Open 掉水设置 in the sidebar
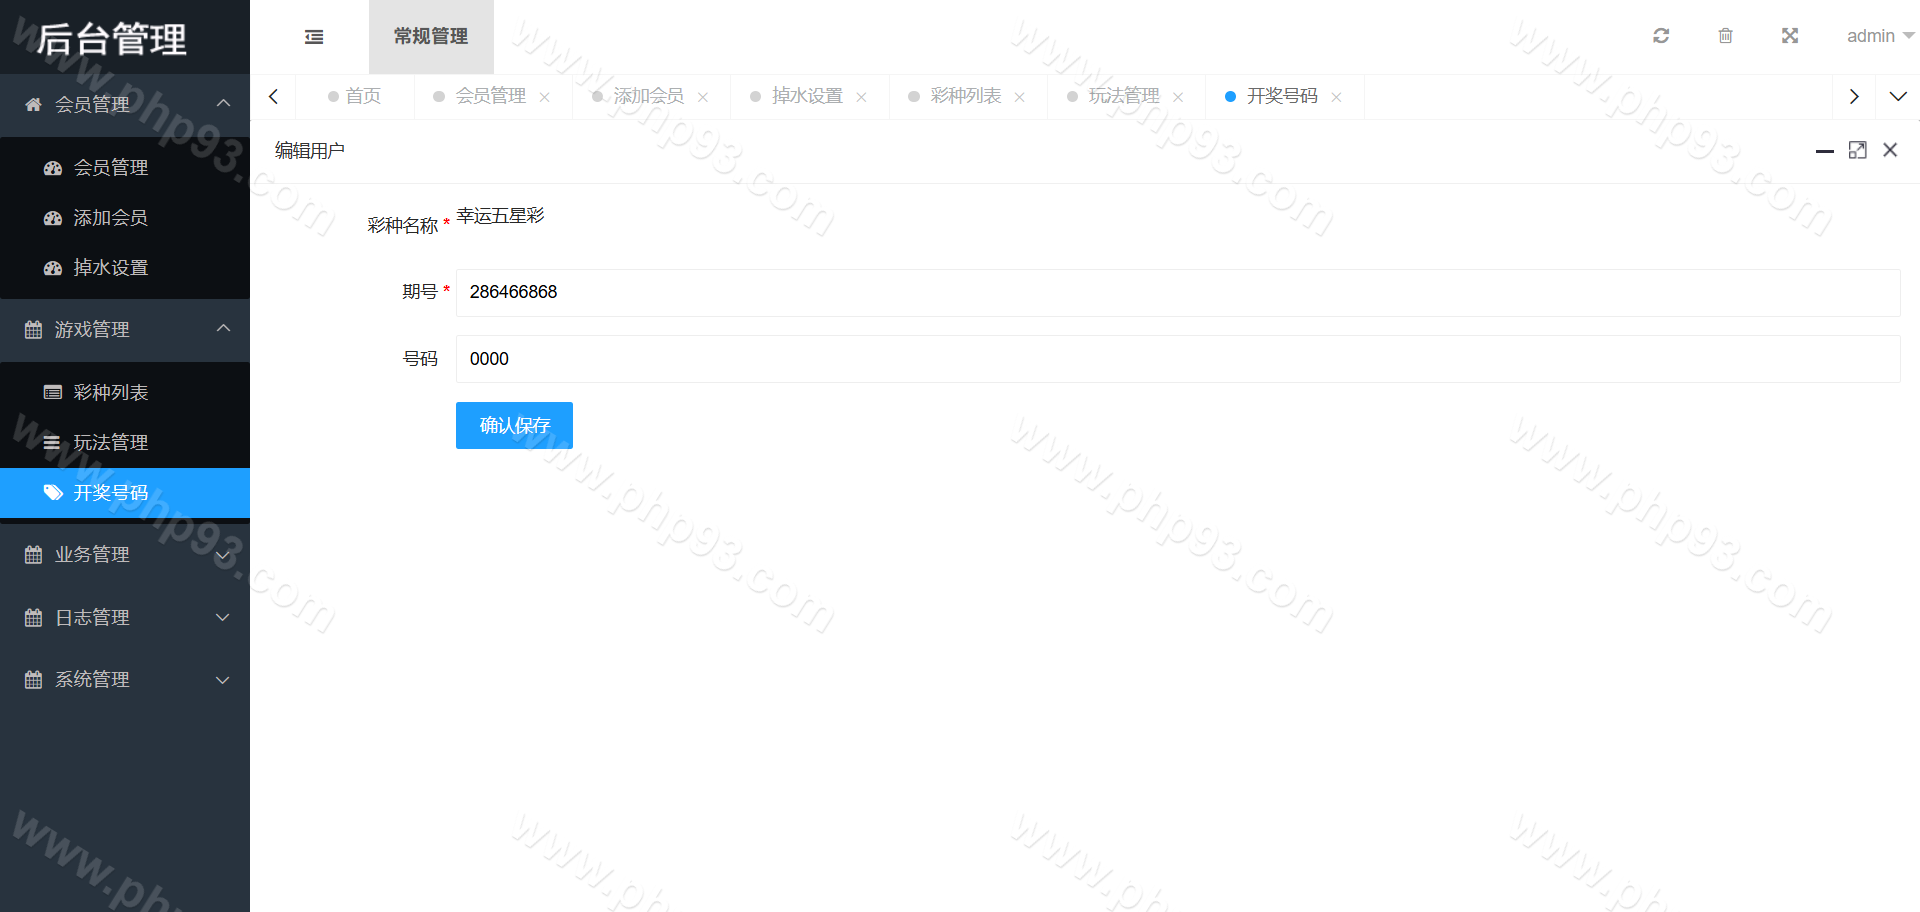 tap(111, 268)
